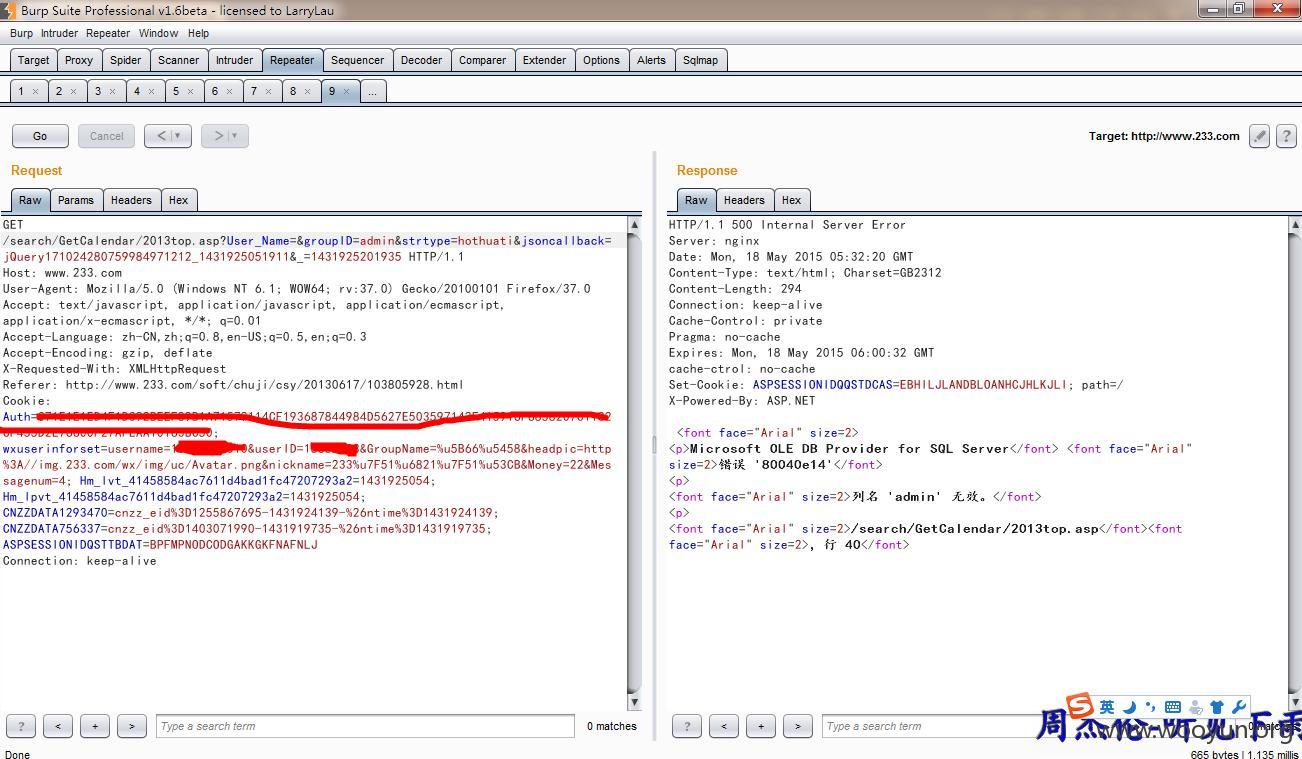Switch to the Scanner tool tab
Viewport: 1302px width, 759px height.
(179, 60)
